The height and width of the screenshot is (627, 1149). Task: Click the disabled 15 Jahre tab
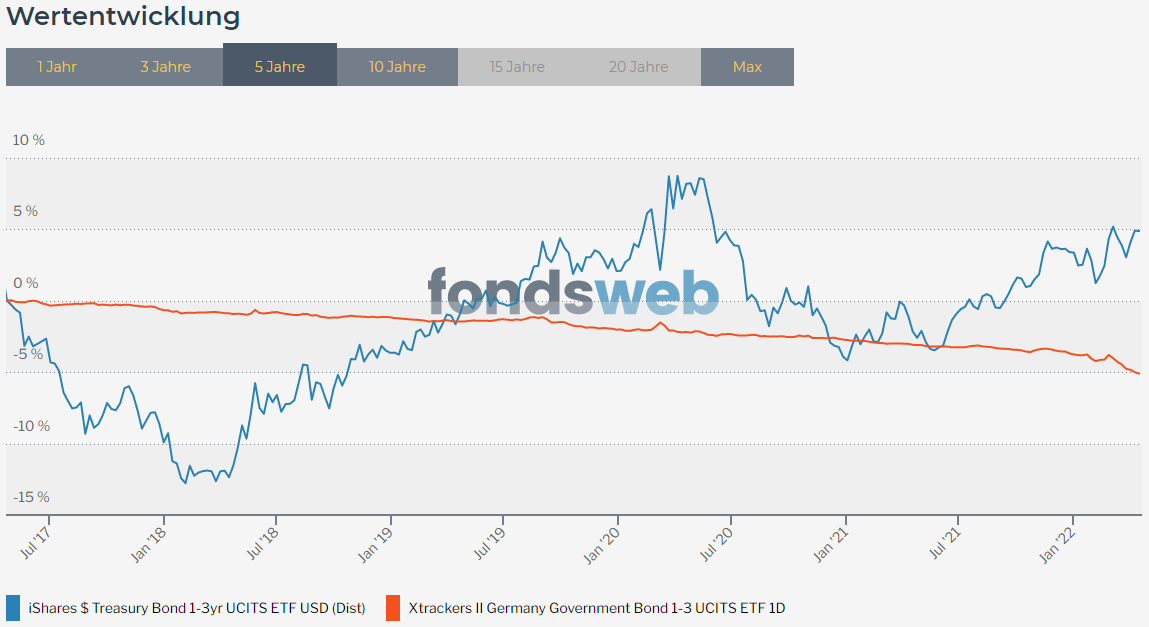click(x=517, y=67)
